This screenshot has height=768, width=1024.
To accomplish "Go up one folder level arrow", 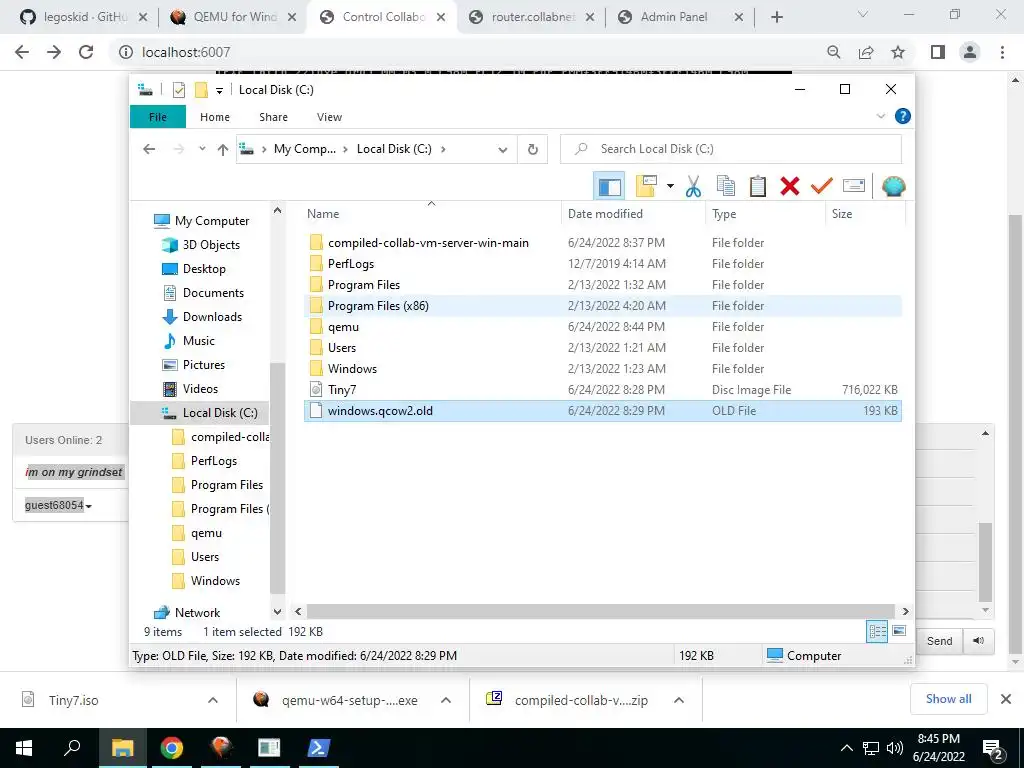I will click(223, 149).
